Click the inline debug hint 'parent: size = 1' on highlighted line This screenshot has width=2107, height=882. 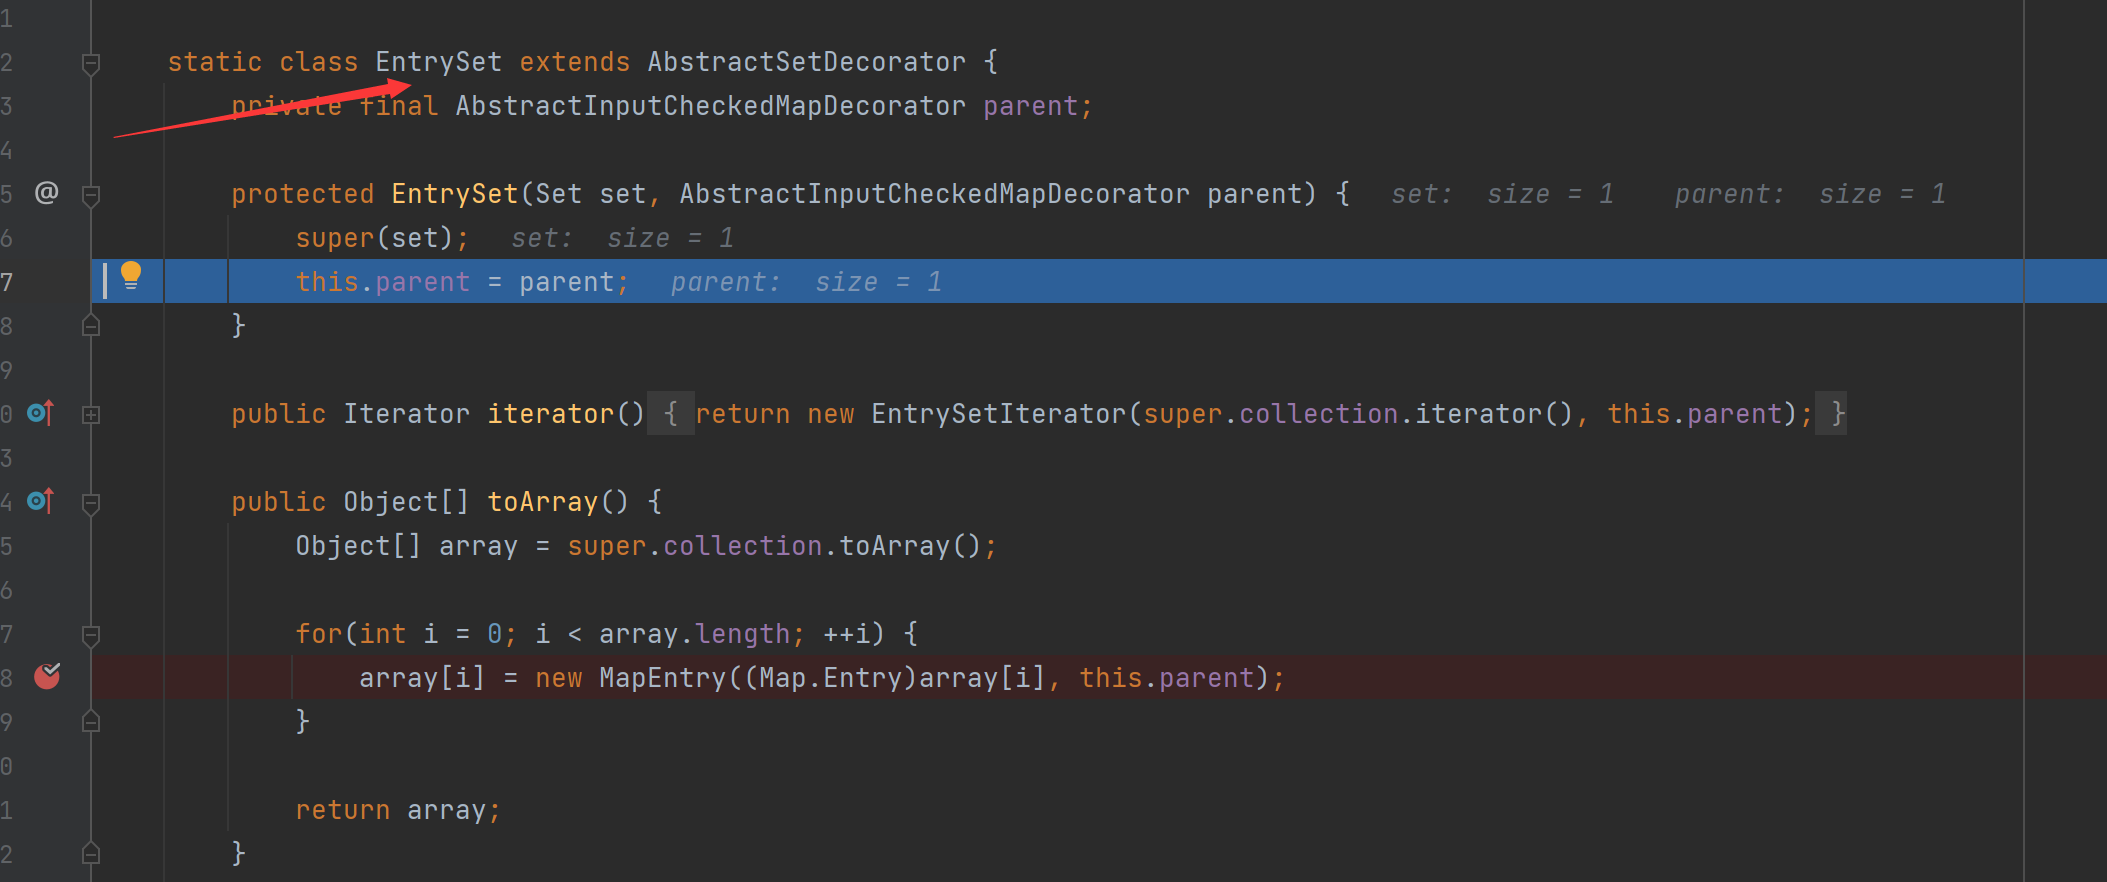pyautogui.click(x=805, y=283)
